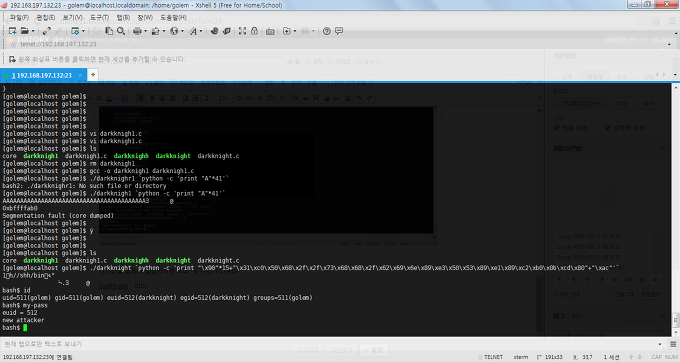Click status bar down arrow

tap(641, 357)
